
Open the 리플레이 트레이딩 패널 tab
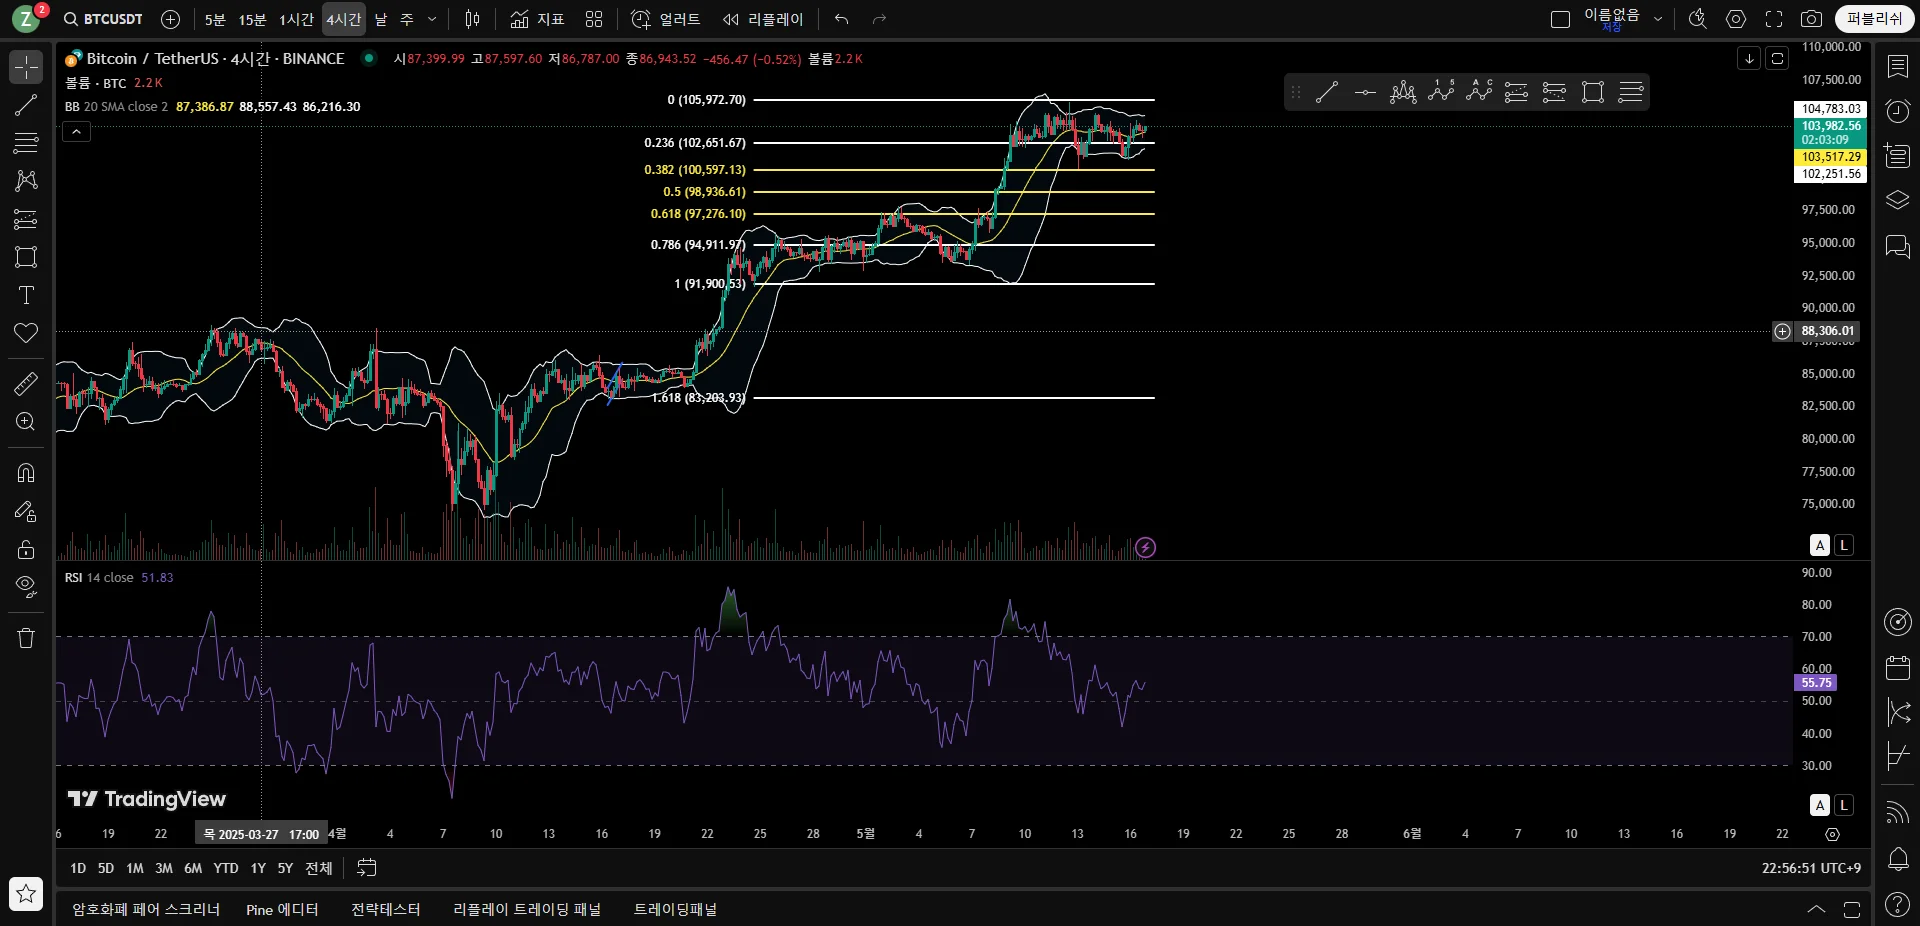527,909
